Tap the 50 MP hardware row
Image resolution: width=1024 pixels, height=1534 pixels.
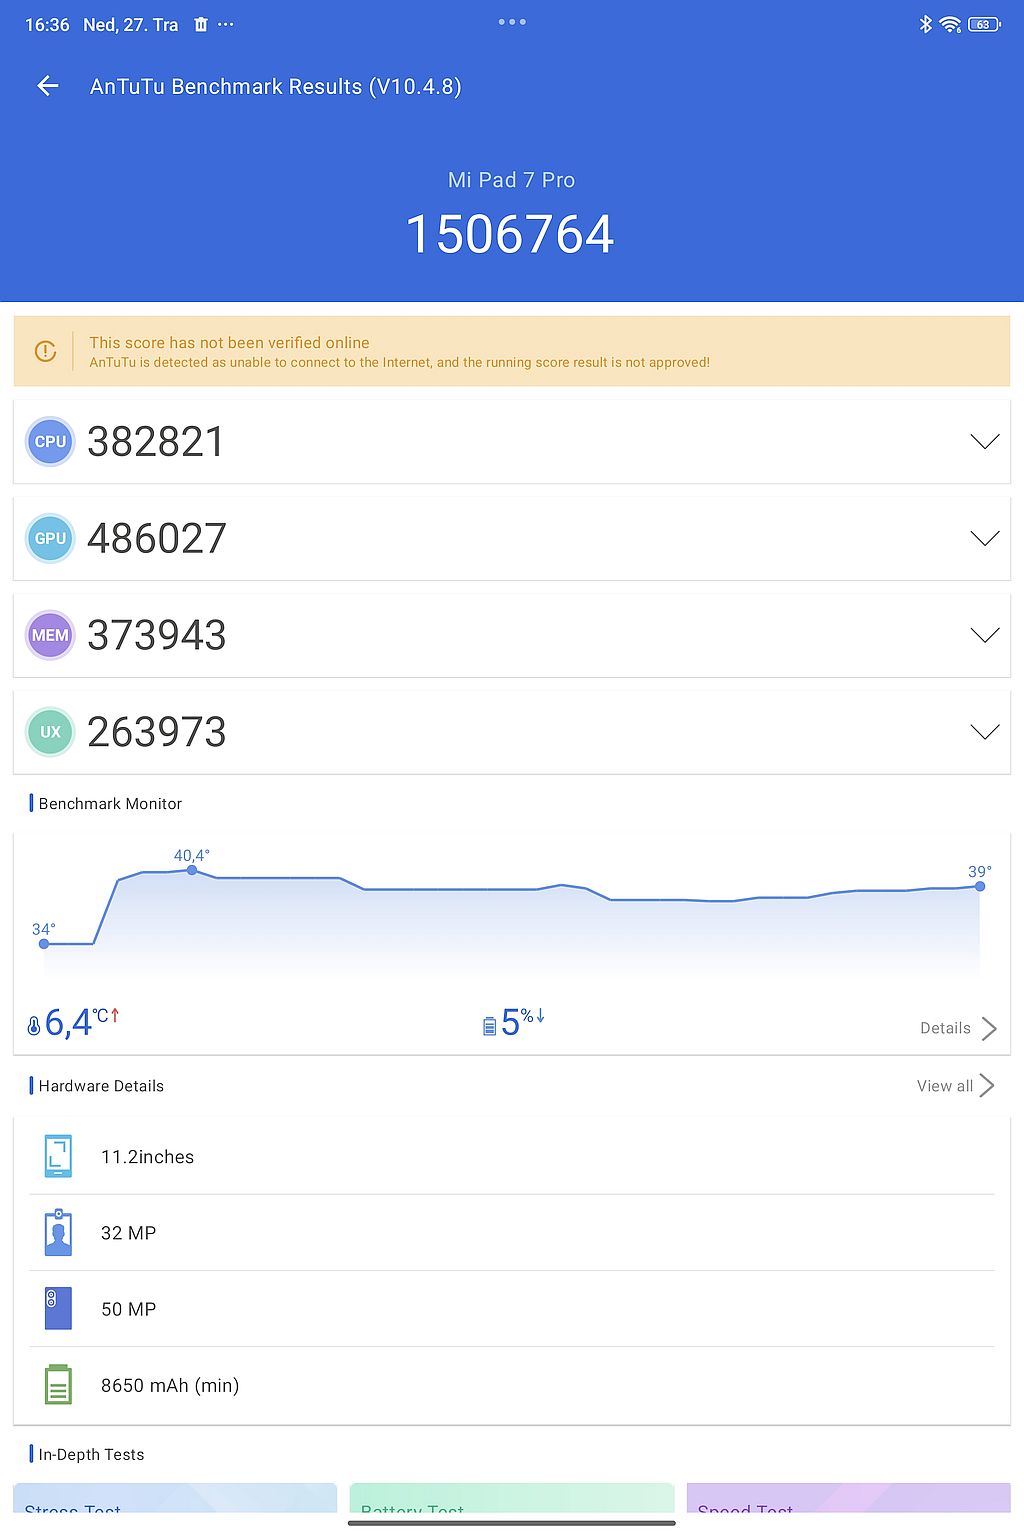pos(512,1308)
